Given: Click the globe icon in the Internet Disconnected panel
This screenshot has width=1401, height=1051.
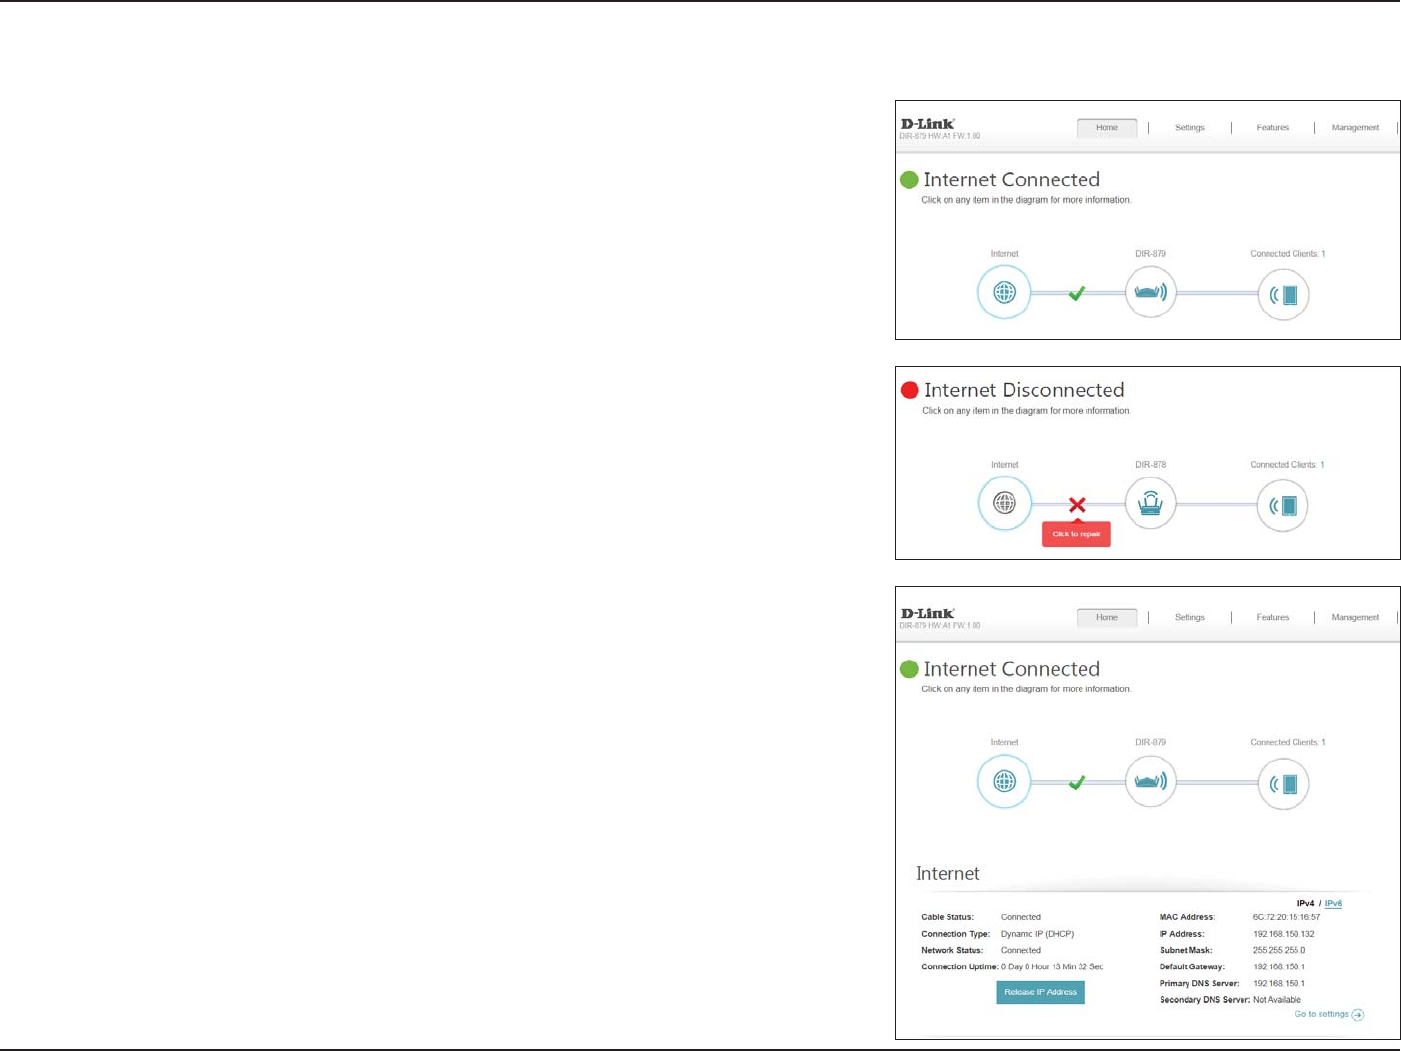Looking at the screenshot, I should click(1004, 503).
